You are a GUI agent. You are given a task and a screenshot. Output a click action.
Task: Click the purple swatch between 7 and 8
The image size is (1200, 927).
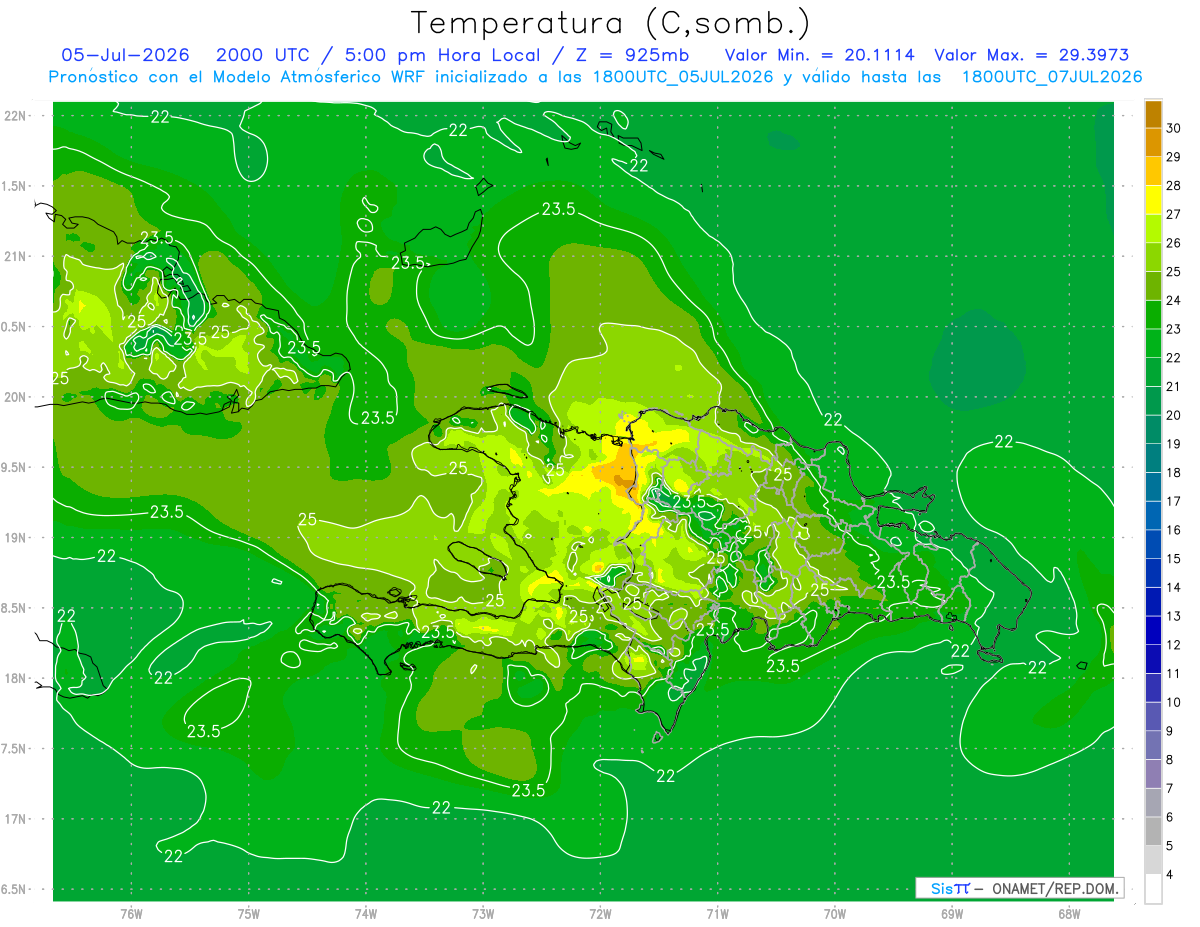pyautogui.click(x=1153, y=774)
